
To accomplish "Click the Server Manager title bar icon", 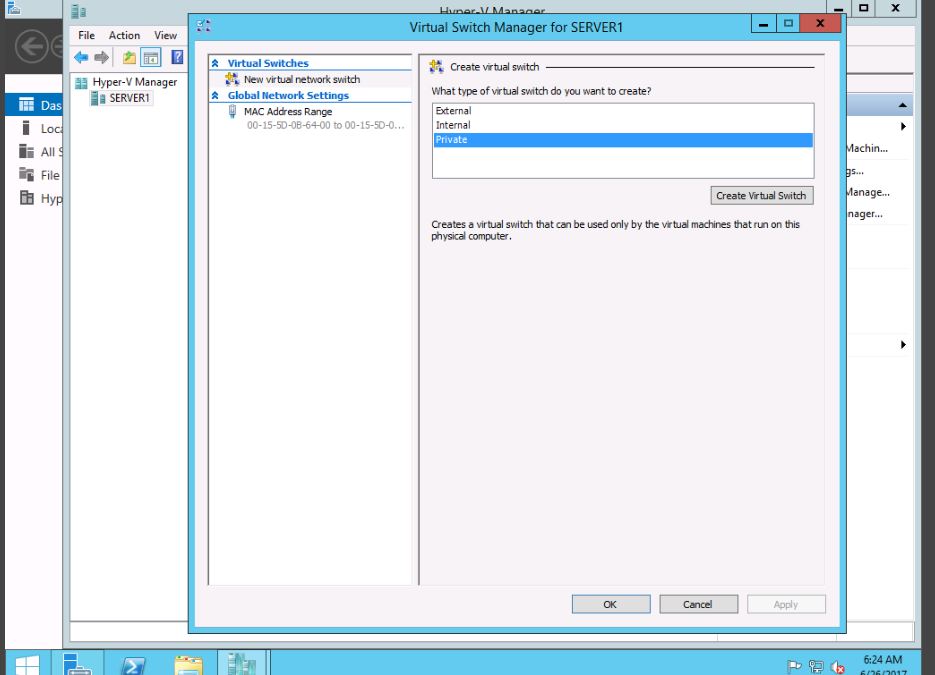I will 13,7.
